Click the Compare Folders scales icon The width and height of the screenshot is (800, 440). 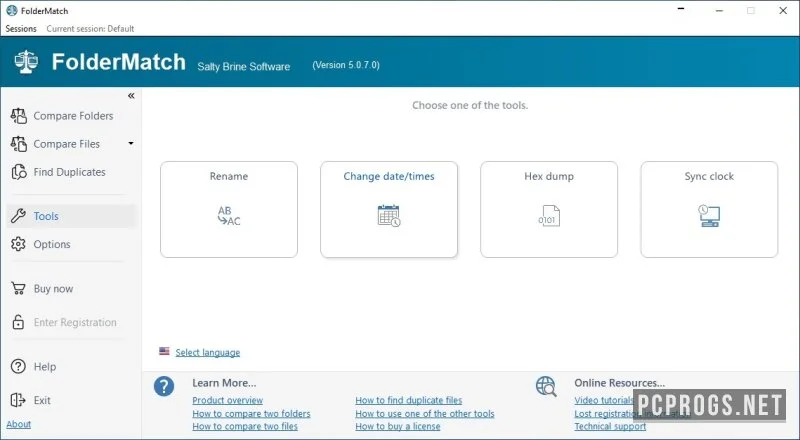pos(18,116)
